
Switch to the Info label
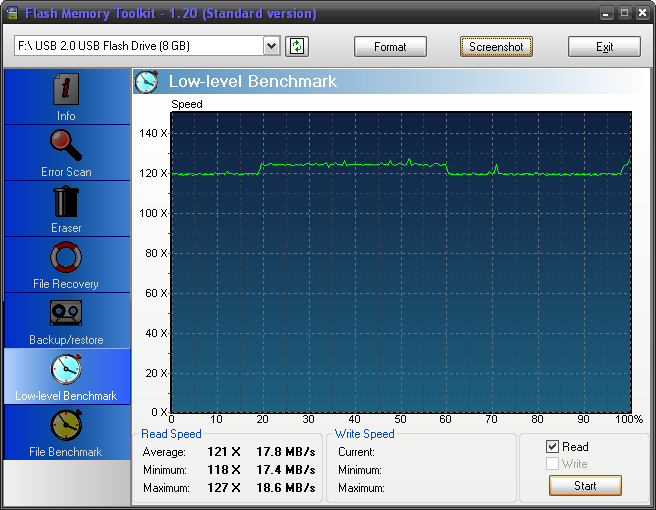point(66,116)
